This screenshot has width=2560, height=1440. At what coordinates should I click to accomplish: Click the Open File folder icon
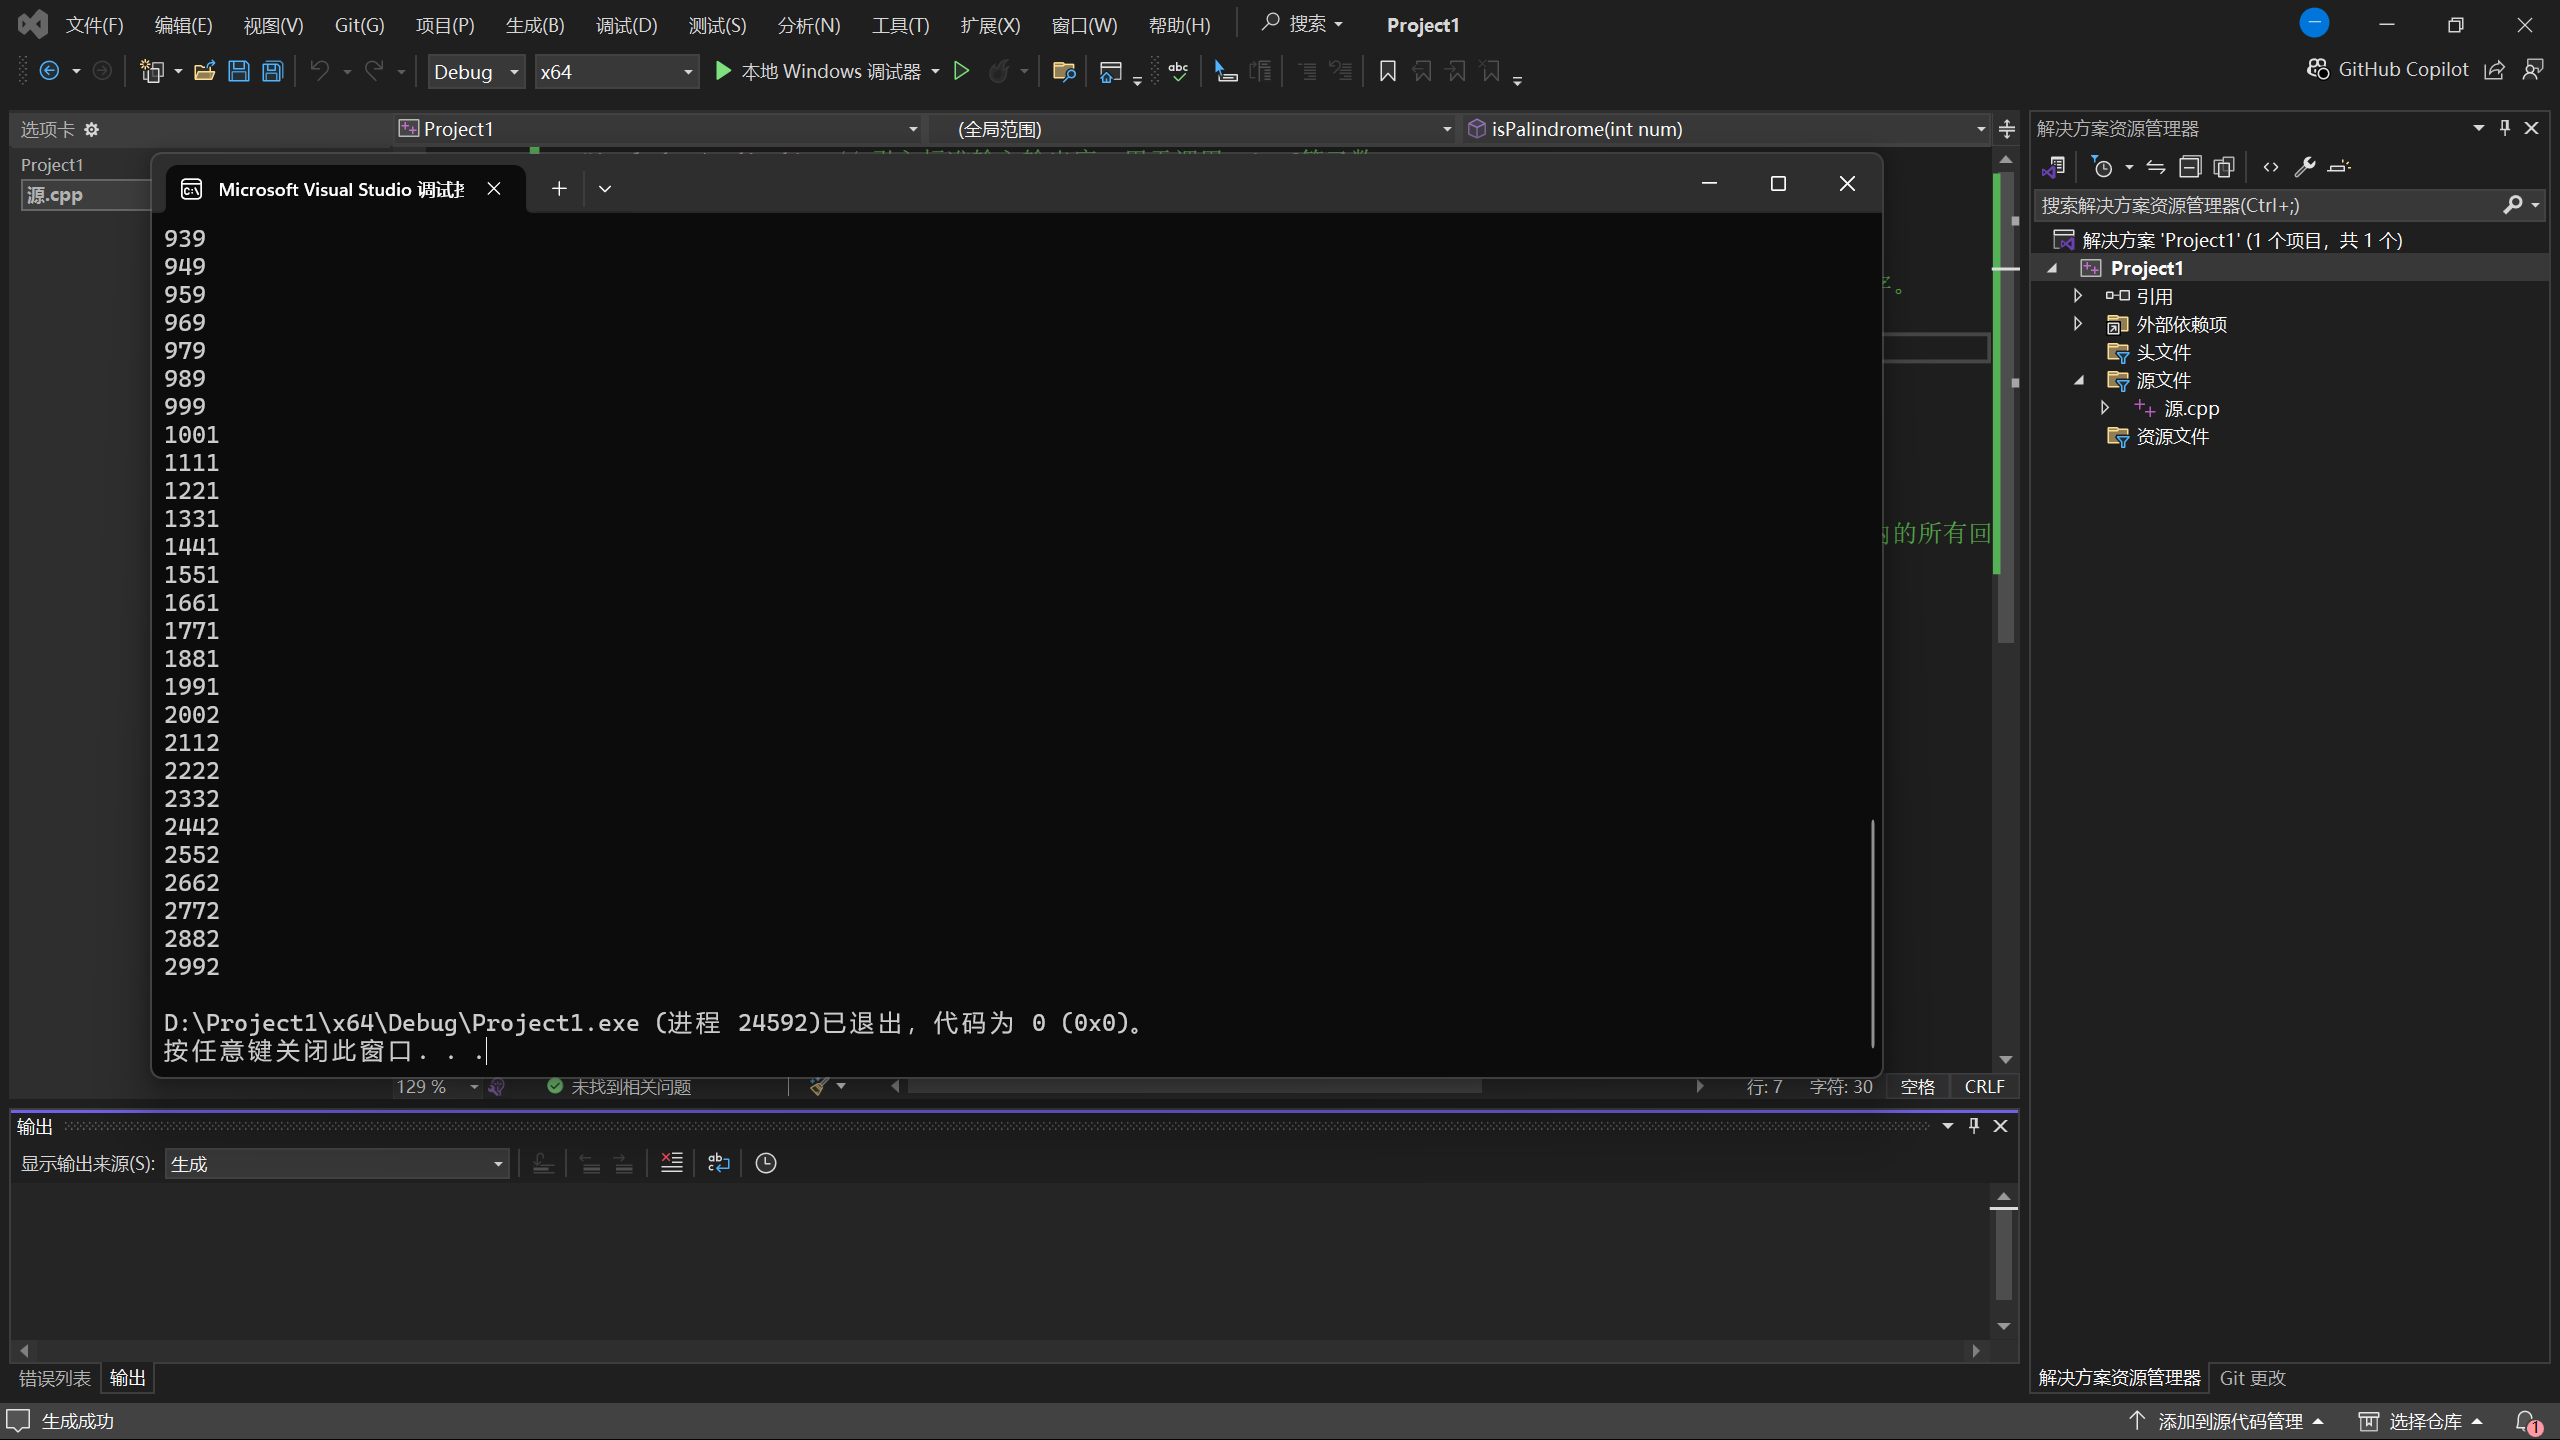pos(204,71)
